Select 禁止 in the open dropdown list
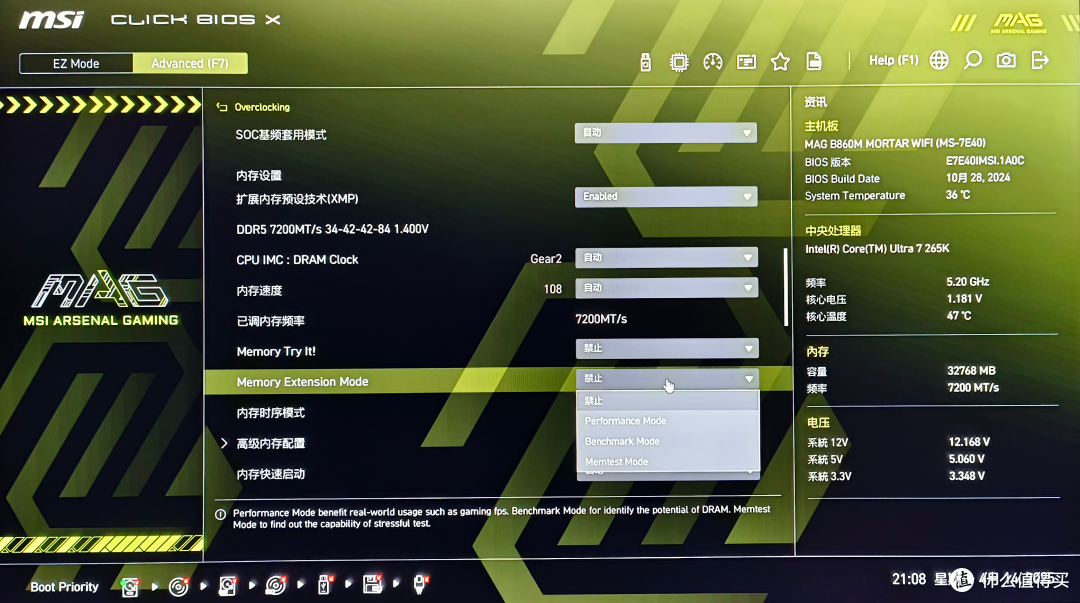This screenshot has height=603, width=1080. (x=667, y=401)
